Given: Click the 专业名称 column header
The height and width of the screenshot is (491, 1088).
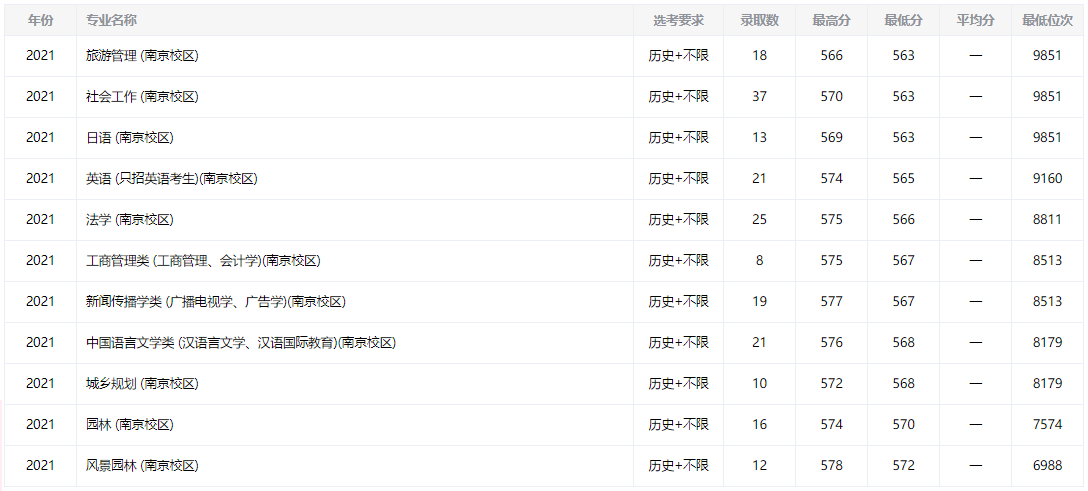Looking at the screenshot, I should tap(112, 20).
